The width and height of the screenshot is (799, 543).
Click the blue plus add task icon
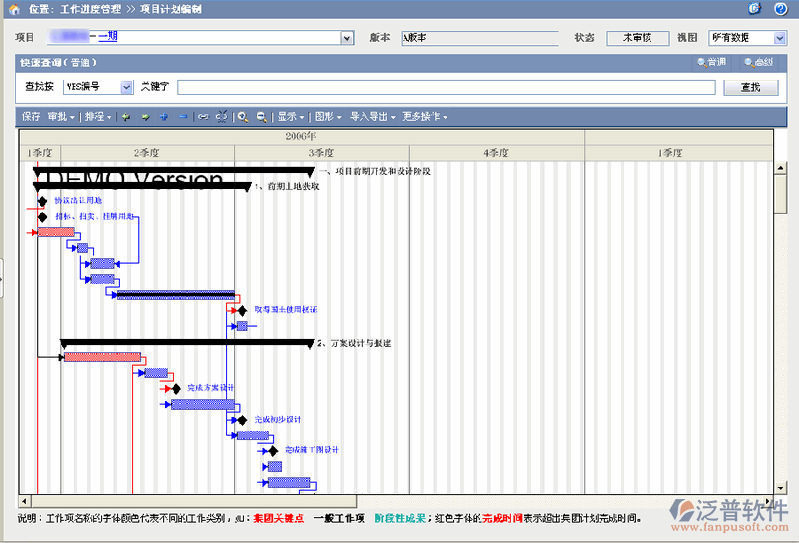pyautogui.click(x=164, y=117)
